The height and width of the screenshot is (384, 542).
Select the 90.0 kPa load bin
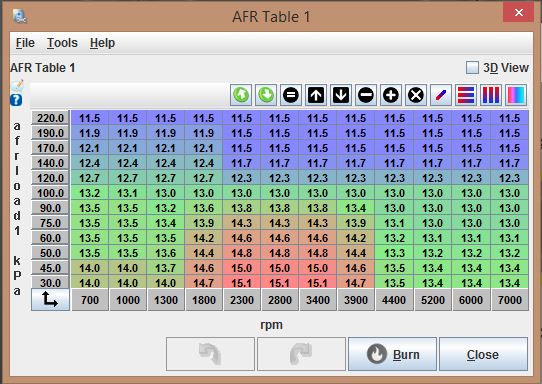click(50, 208)
